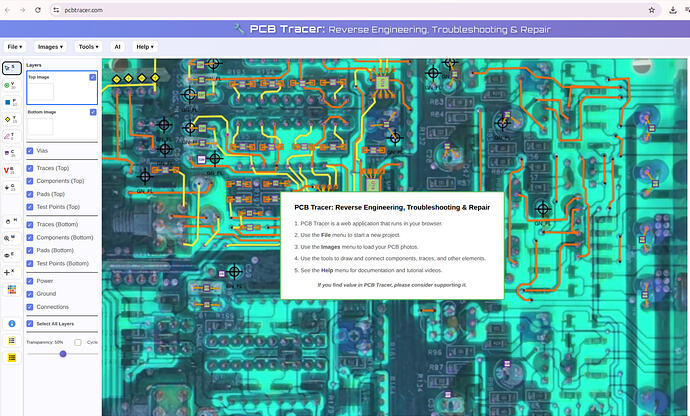This screenshot has height=416, width=690.
Task: Select the Select (S) pointer tool
Action: tap(11, 68)
